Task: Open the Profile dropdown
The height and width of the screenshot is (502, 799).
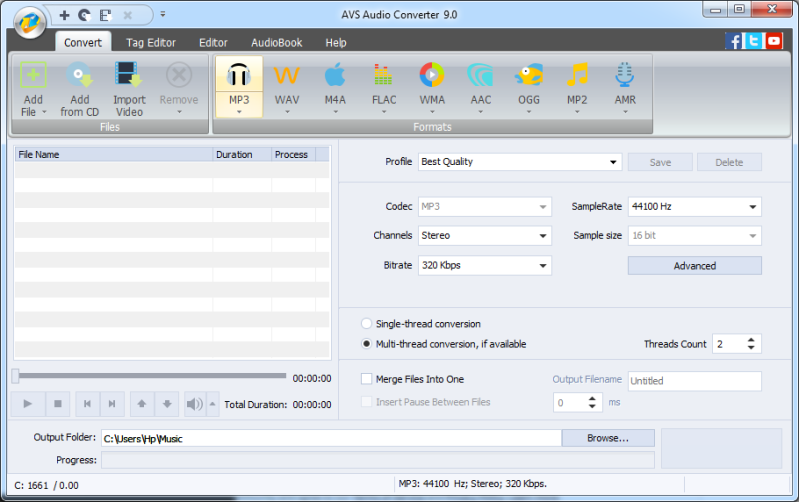Action: [x=519, y=162]
